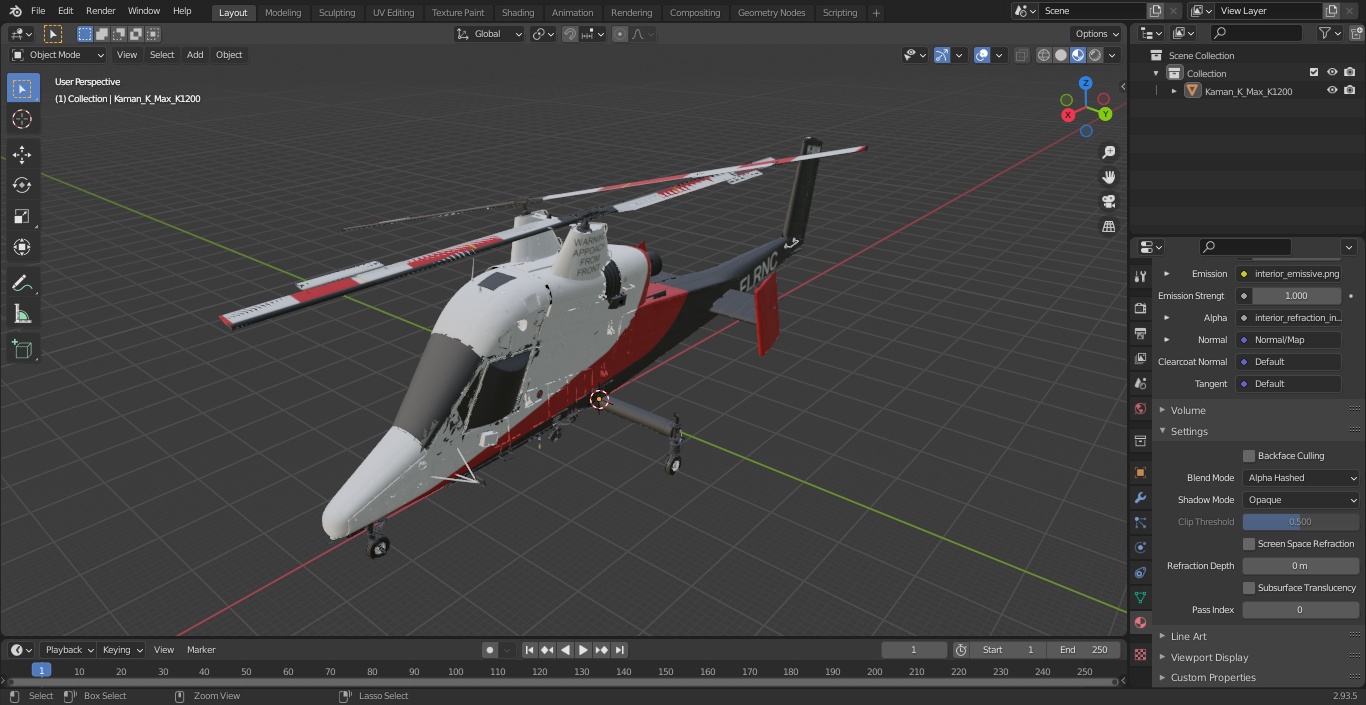Screen dimensions: 1366x705
Task: Open the Material properties tab
Action: pyautogui.click(x=1140, y=622)
